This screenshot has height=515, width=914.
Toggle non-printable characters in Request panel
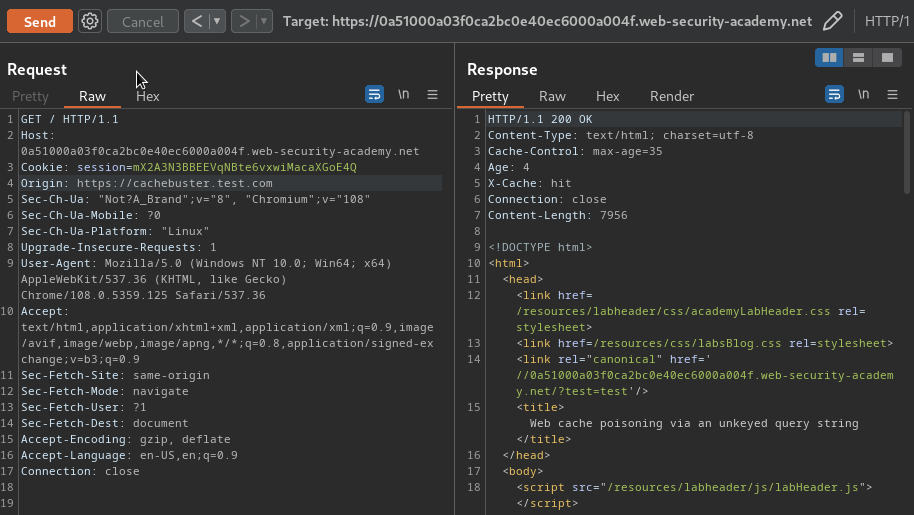403,94
